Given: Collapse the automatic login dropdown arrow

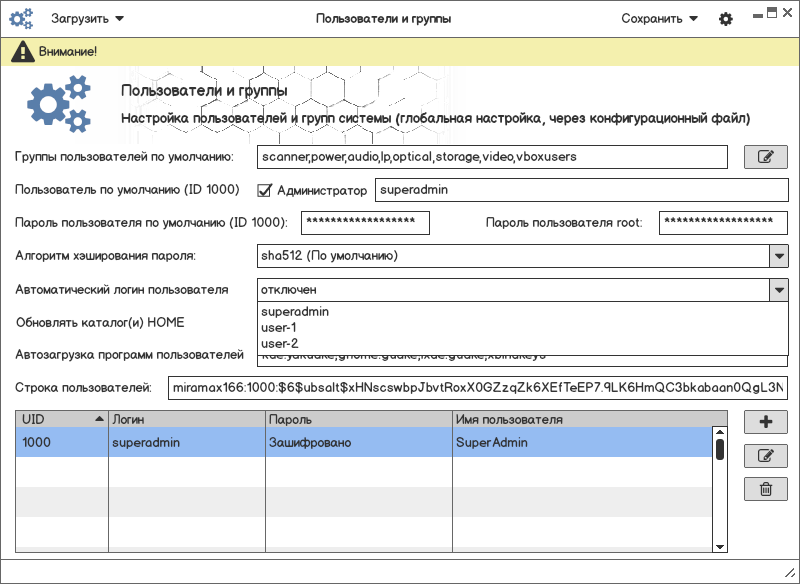Looking at the screenshot, I should [778, 289].
